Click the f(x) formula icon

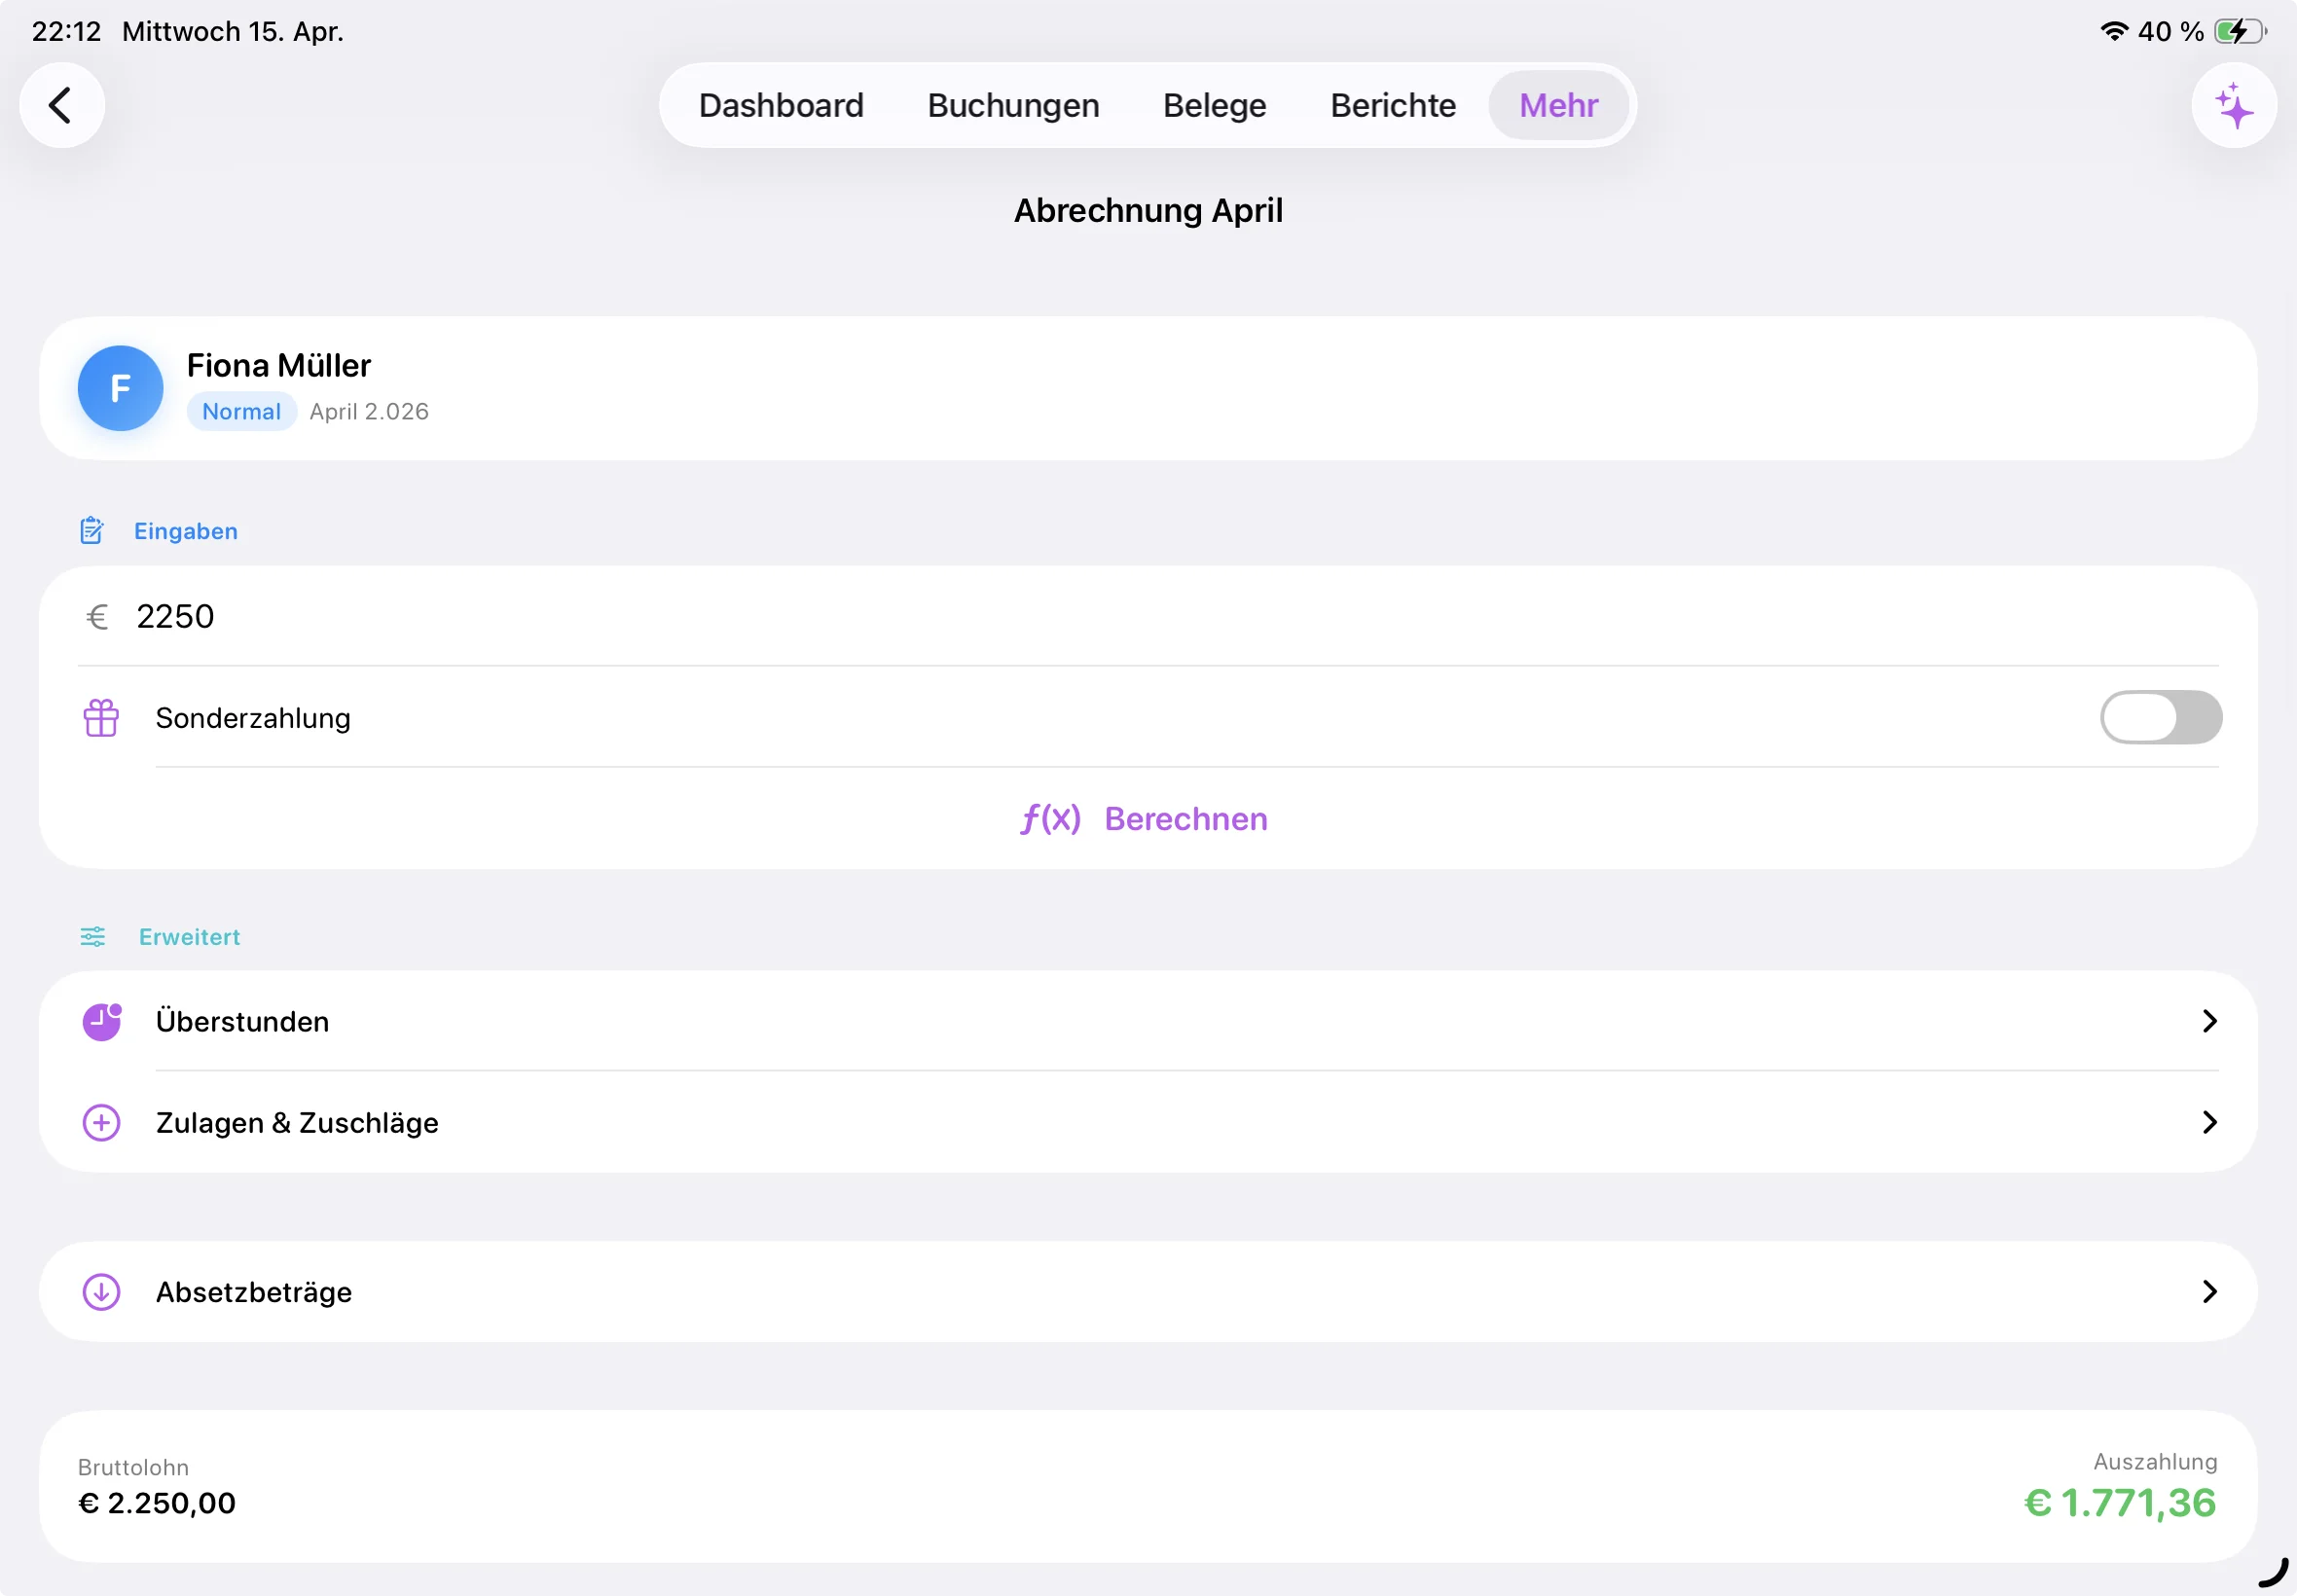[1050, 819]
